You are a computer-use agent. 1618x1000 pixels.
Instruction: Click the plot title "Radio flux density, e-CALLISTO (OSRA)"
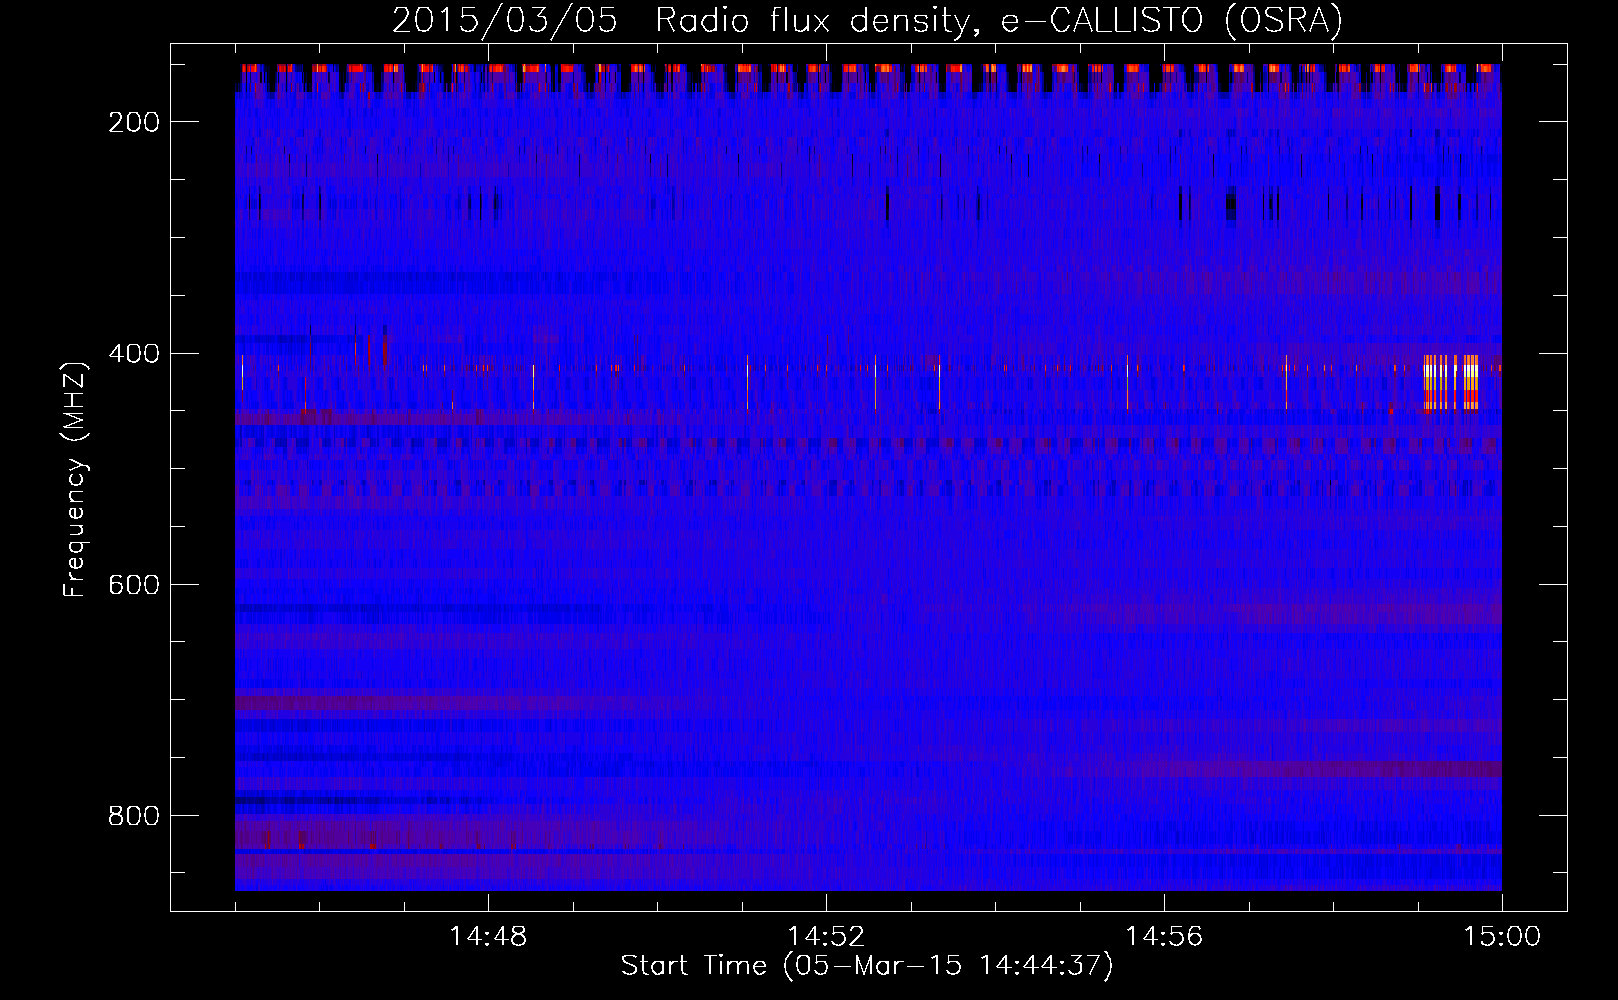click(x=999, y=20)
